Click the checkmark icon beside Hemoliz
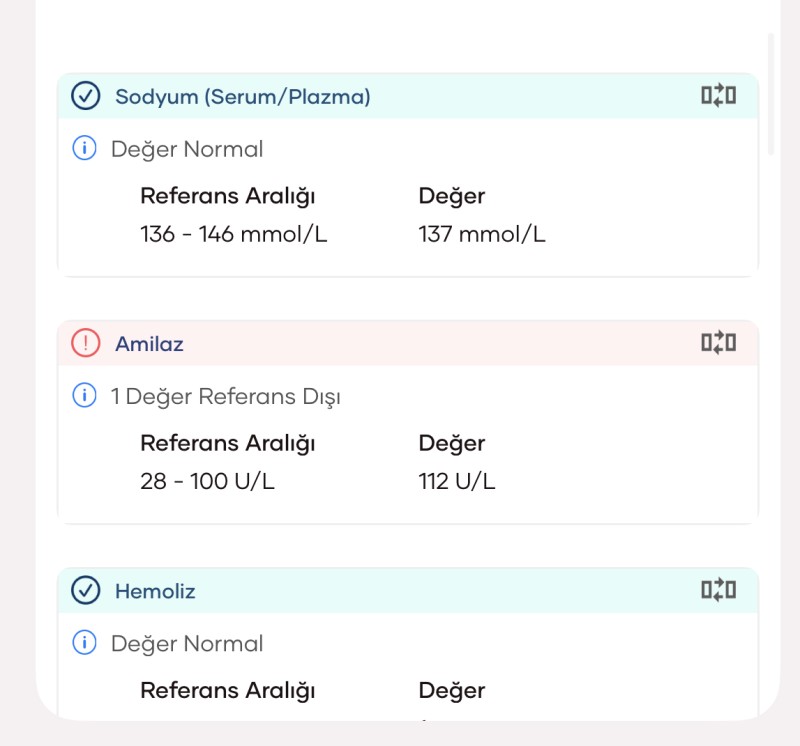This screenshot has width=800, height=746. (x=86, y=590)
